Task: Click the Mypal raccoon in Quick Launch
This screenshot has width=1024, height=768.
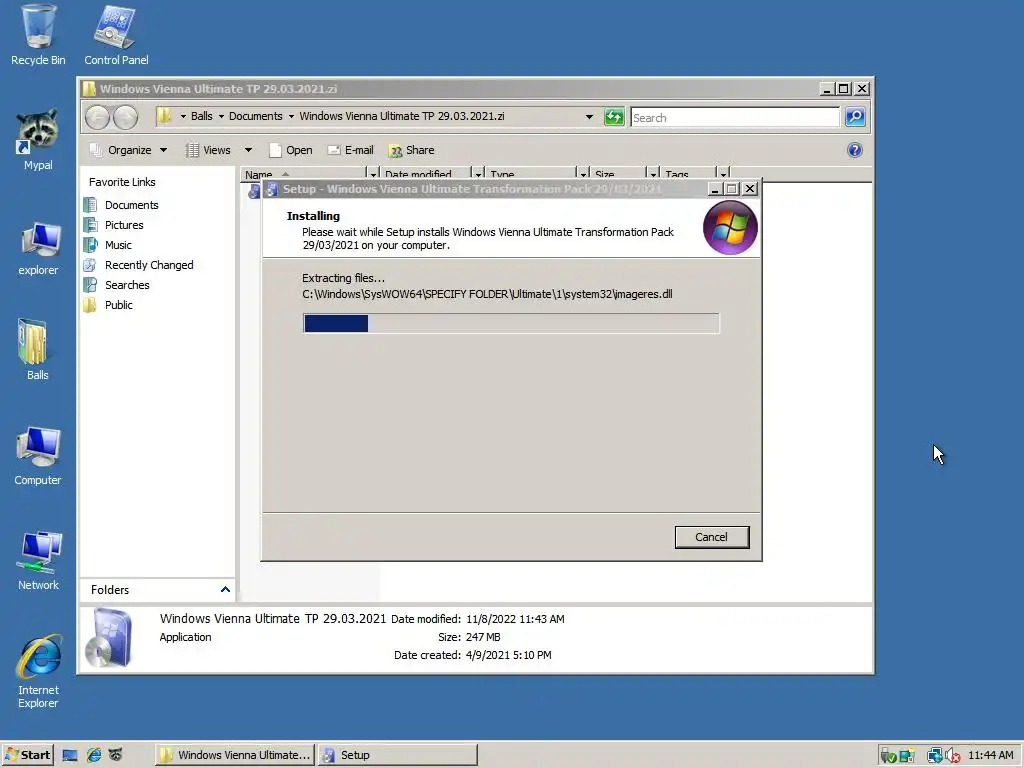Action: (116, 755)
